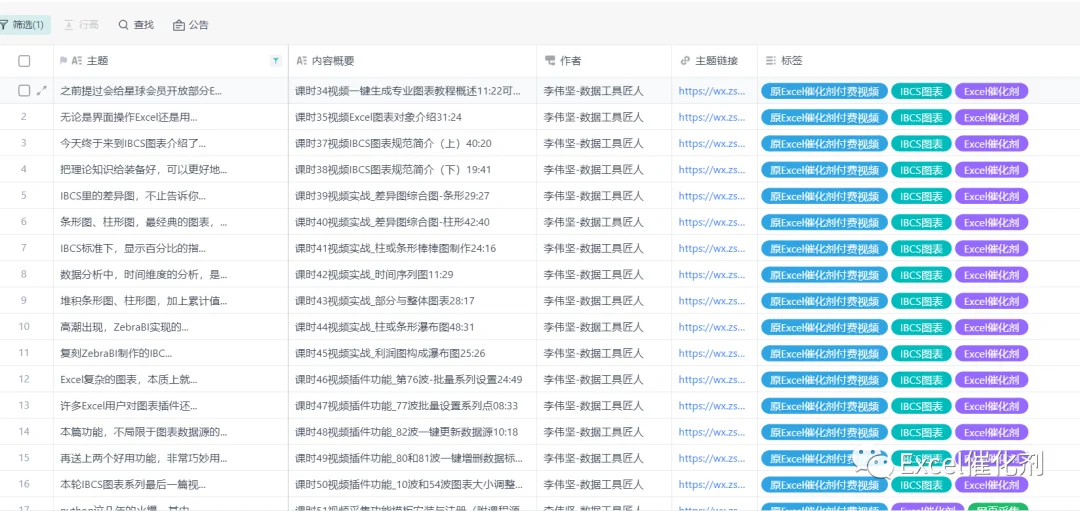Toggle the select-all checkbox in header
1080x511 pixels.
pos(24,61)
